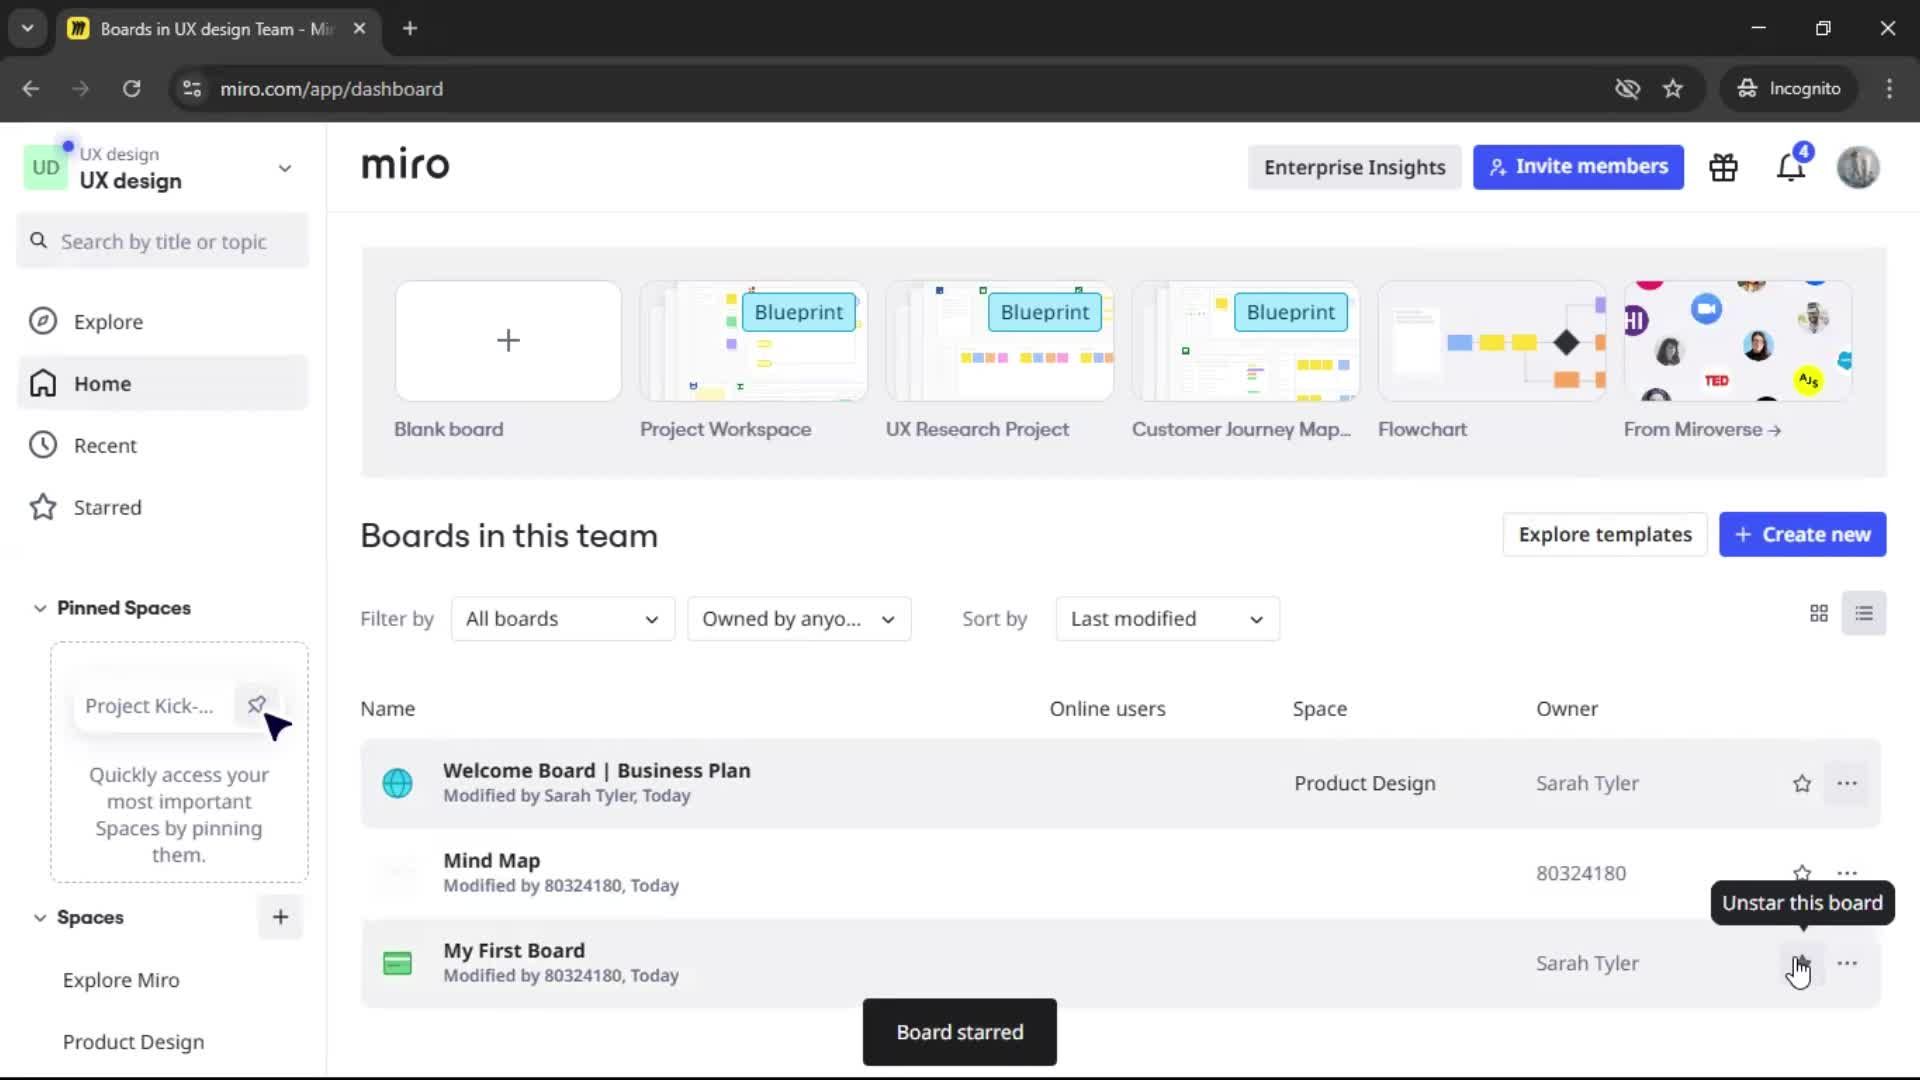
Task: Close the Boards in UX design Team tab
Action: tap(360, 29)
